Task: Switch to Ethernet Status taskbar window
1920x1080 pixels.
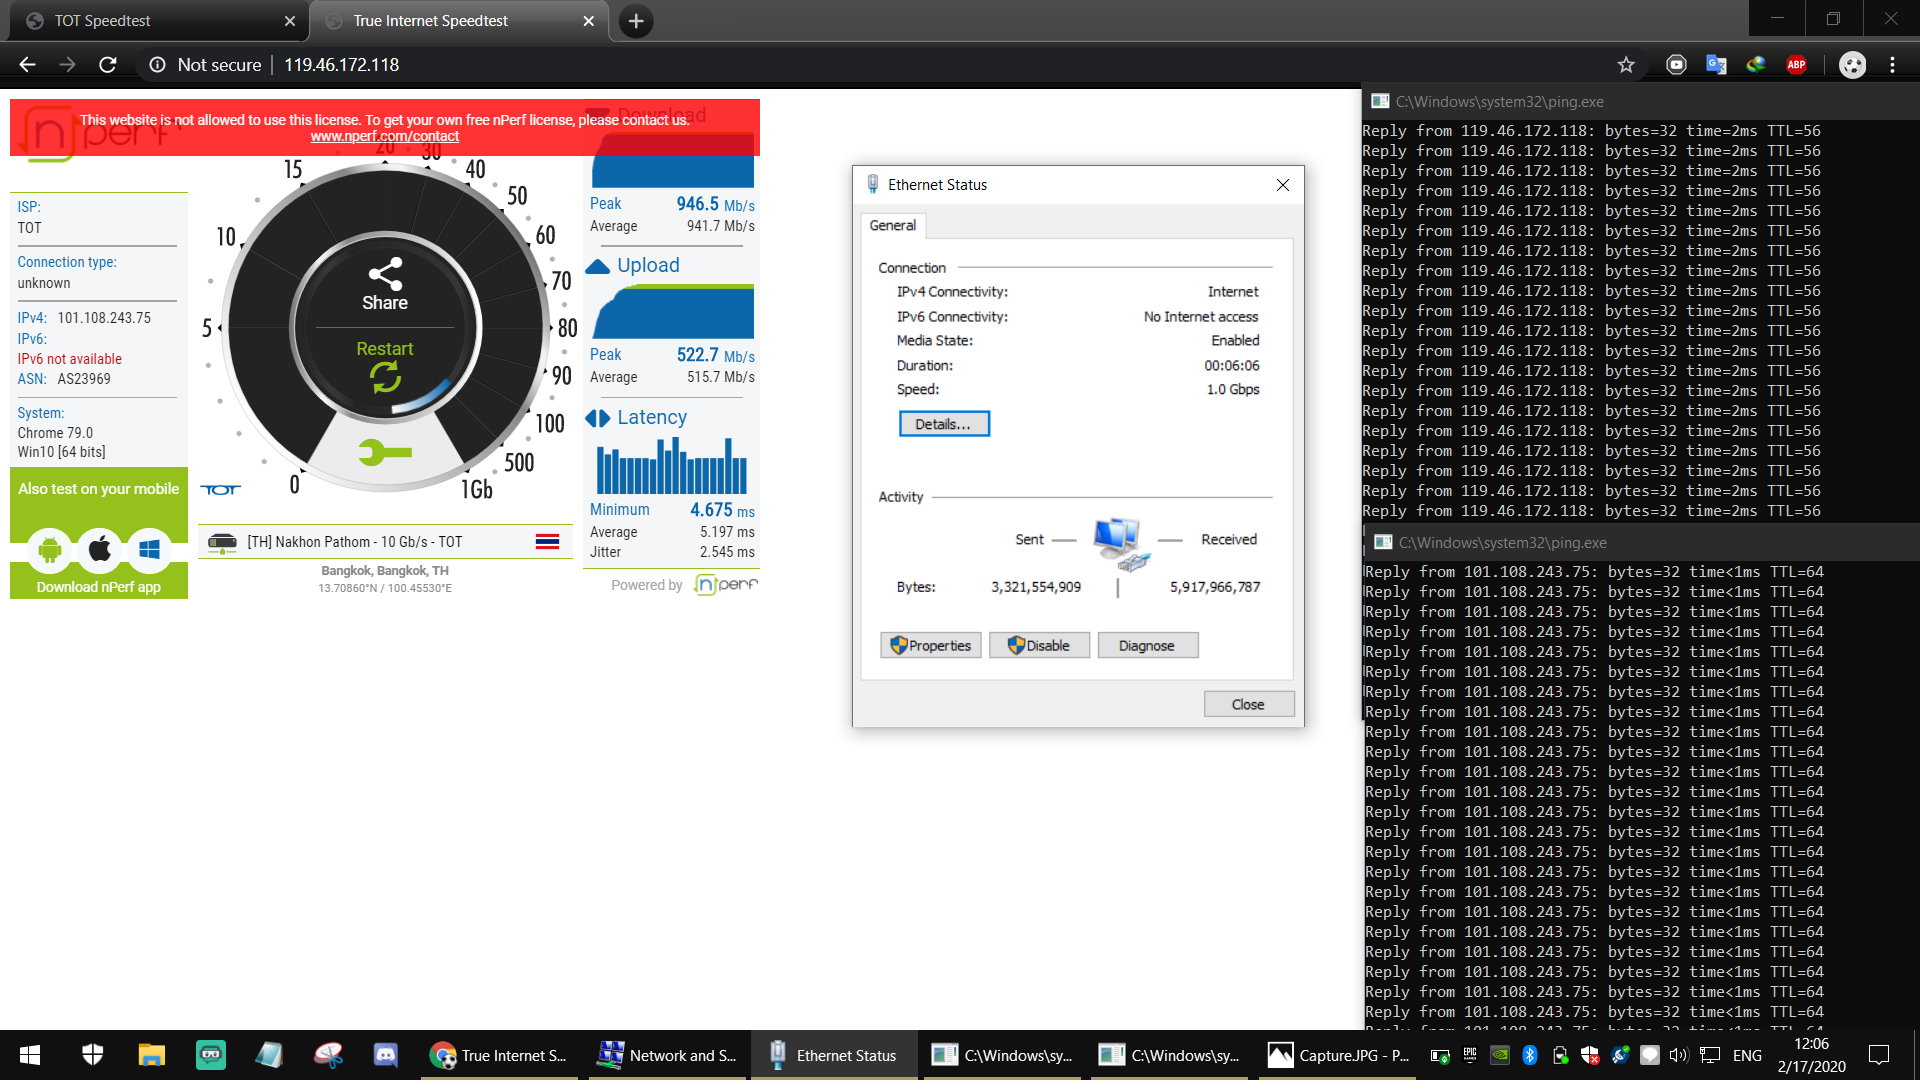Action: pyautogui.click(x=834, y=1055)
